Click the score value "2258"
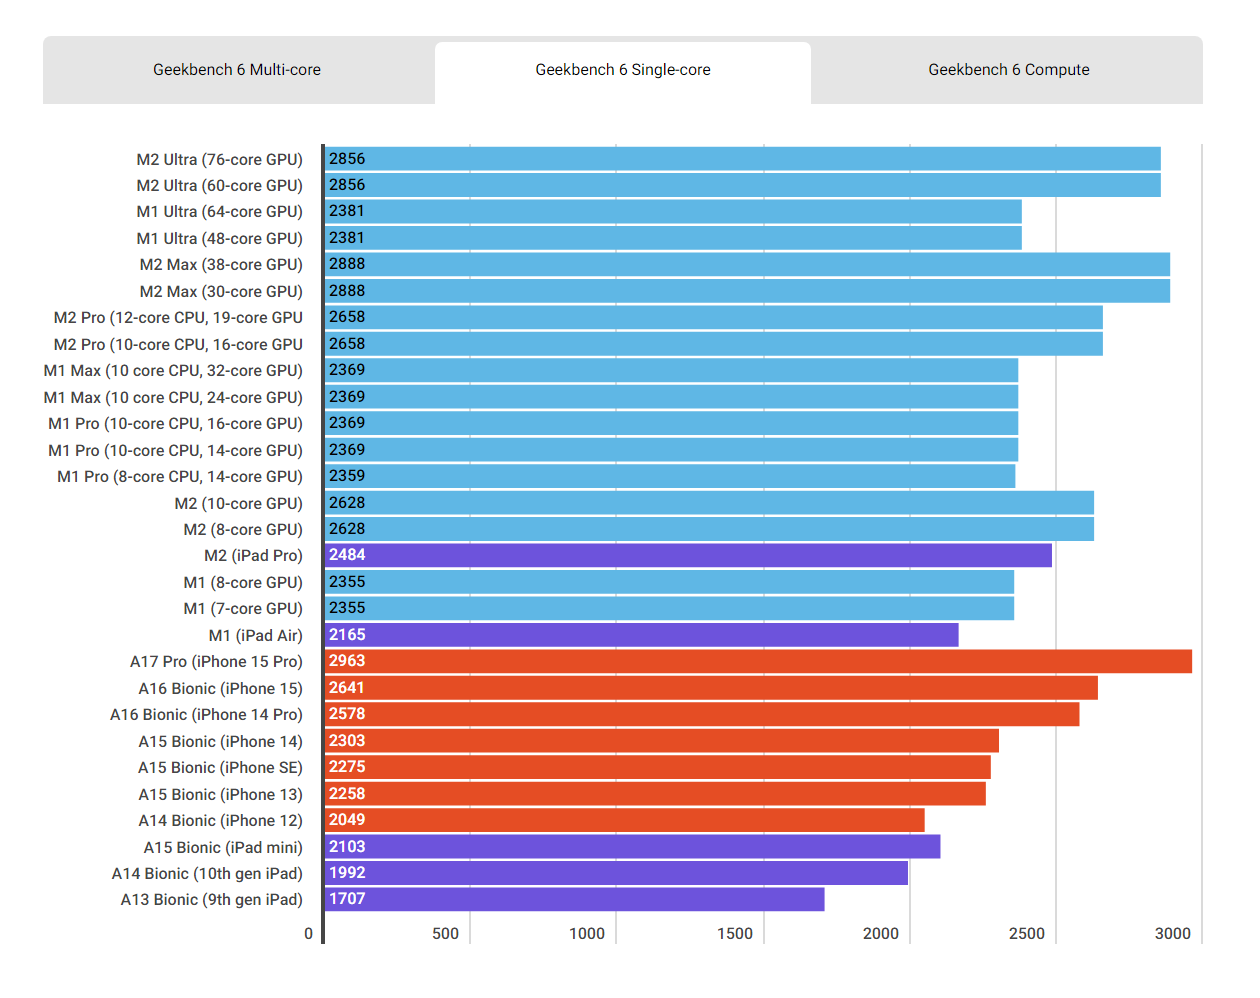This screenshot has width=1260, height=998. tap(347, 794)
